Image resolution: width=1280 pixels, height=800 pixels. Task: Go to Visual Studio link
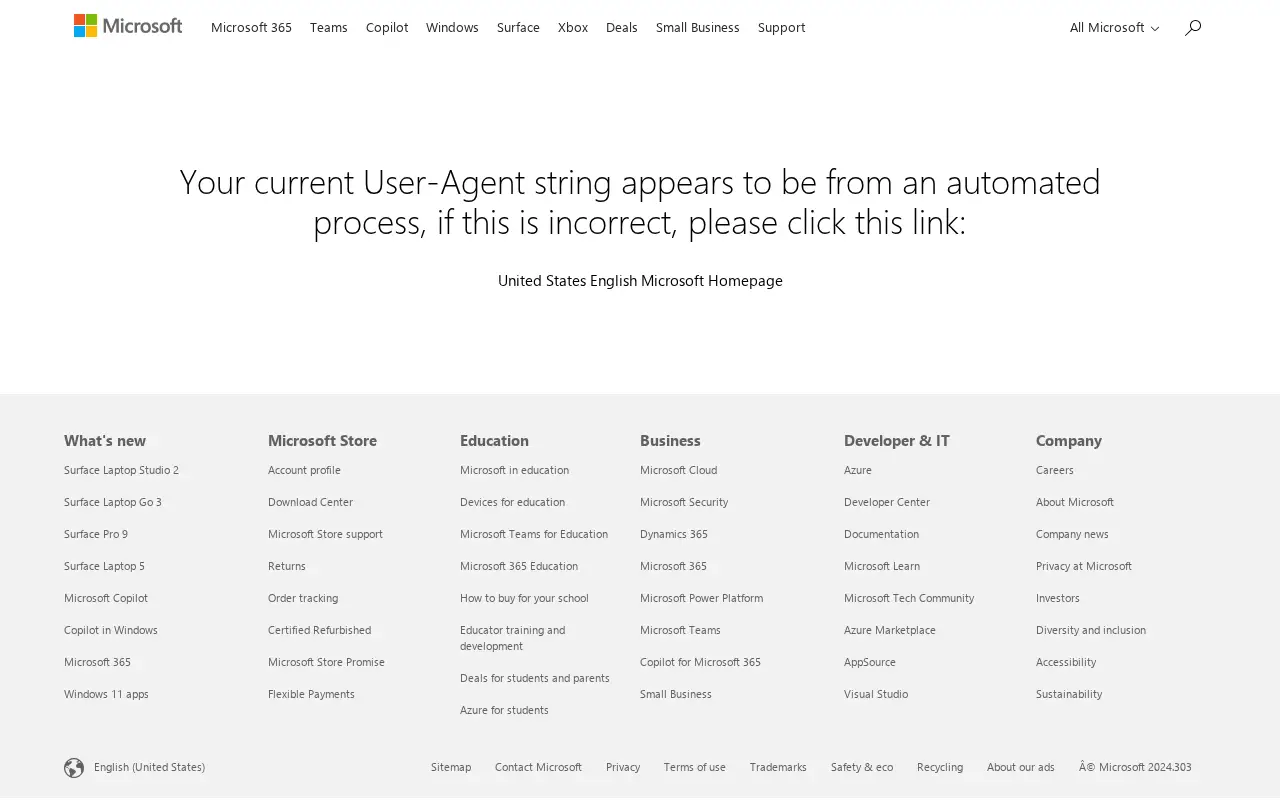pos(876,694)
